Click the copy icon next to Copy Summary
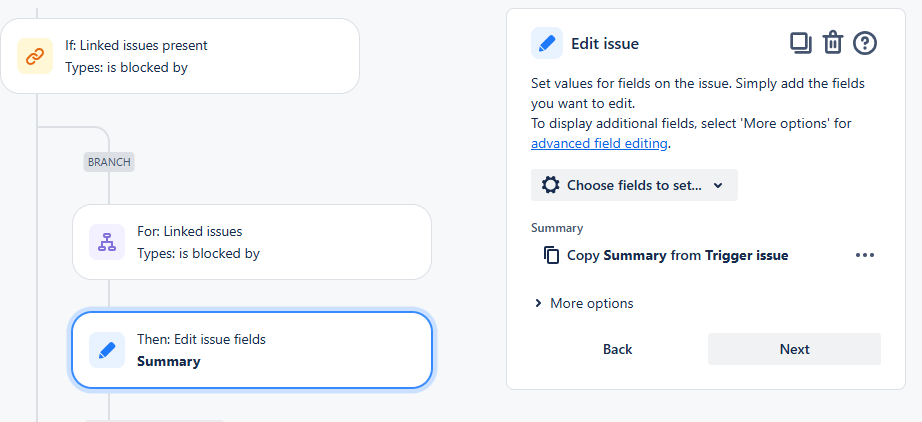 [551, 255]
